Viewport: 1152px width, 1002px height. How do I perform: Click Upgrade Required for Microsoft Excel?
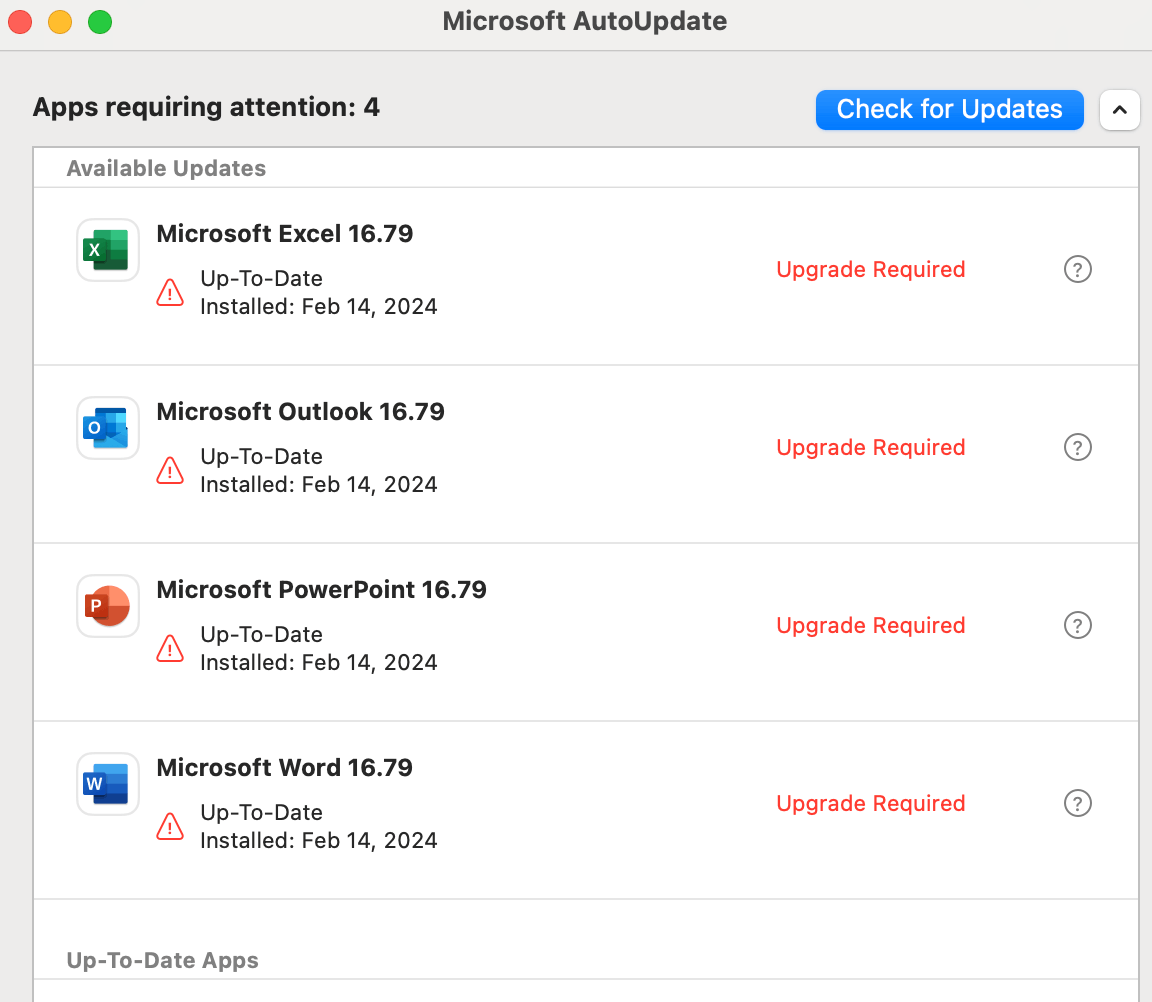871,270
